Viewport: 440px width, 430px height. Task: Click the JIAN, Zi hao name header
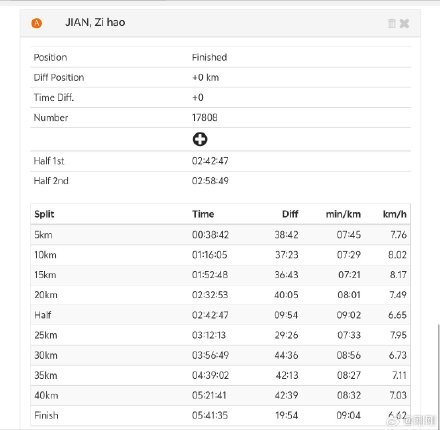pos(95,22)
